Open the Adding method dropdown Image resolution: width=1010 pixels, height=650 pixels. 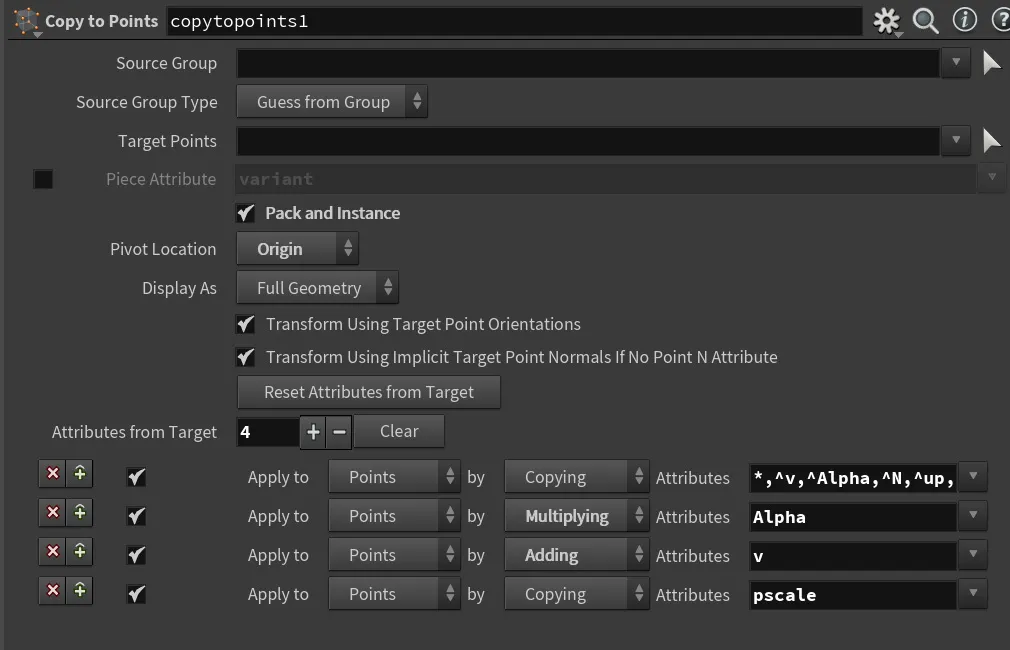(576, 555)
